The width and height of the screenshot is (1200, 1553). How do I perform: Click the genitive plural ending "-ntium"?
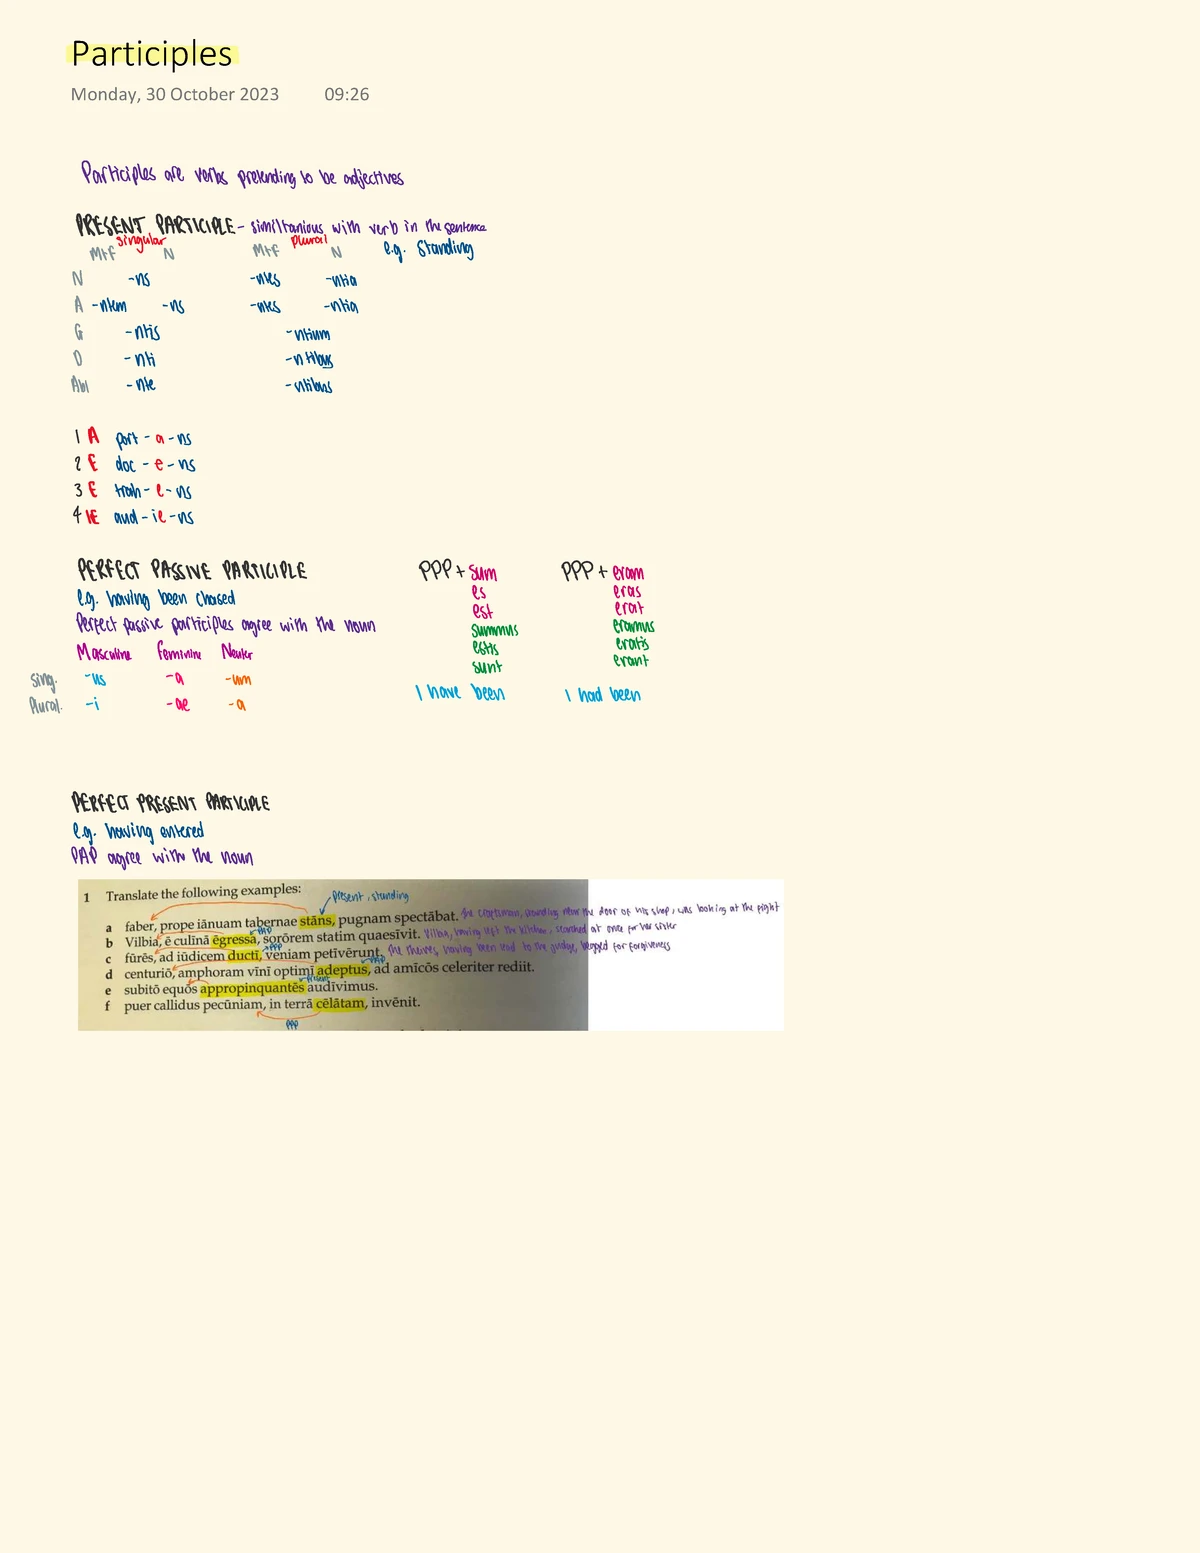coord(308,334)
